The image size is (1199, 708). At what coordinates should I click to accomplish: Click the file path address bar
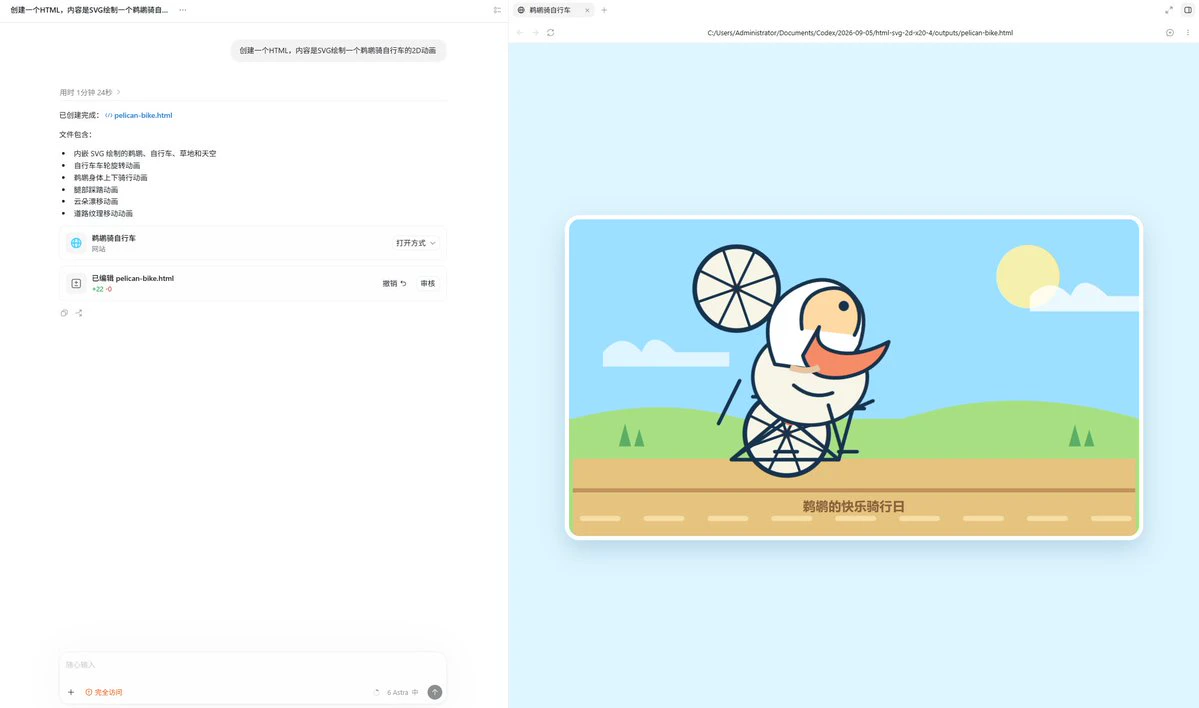tap(859, 33)
